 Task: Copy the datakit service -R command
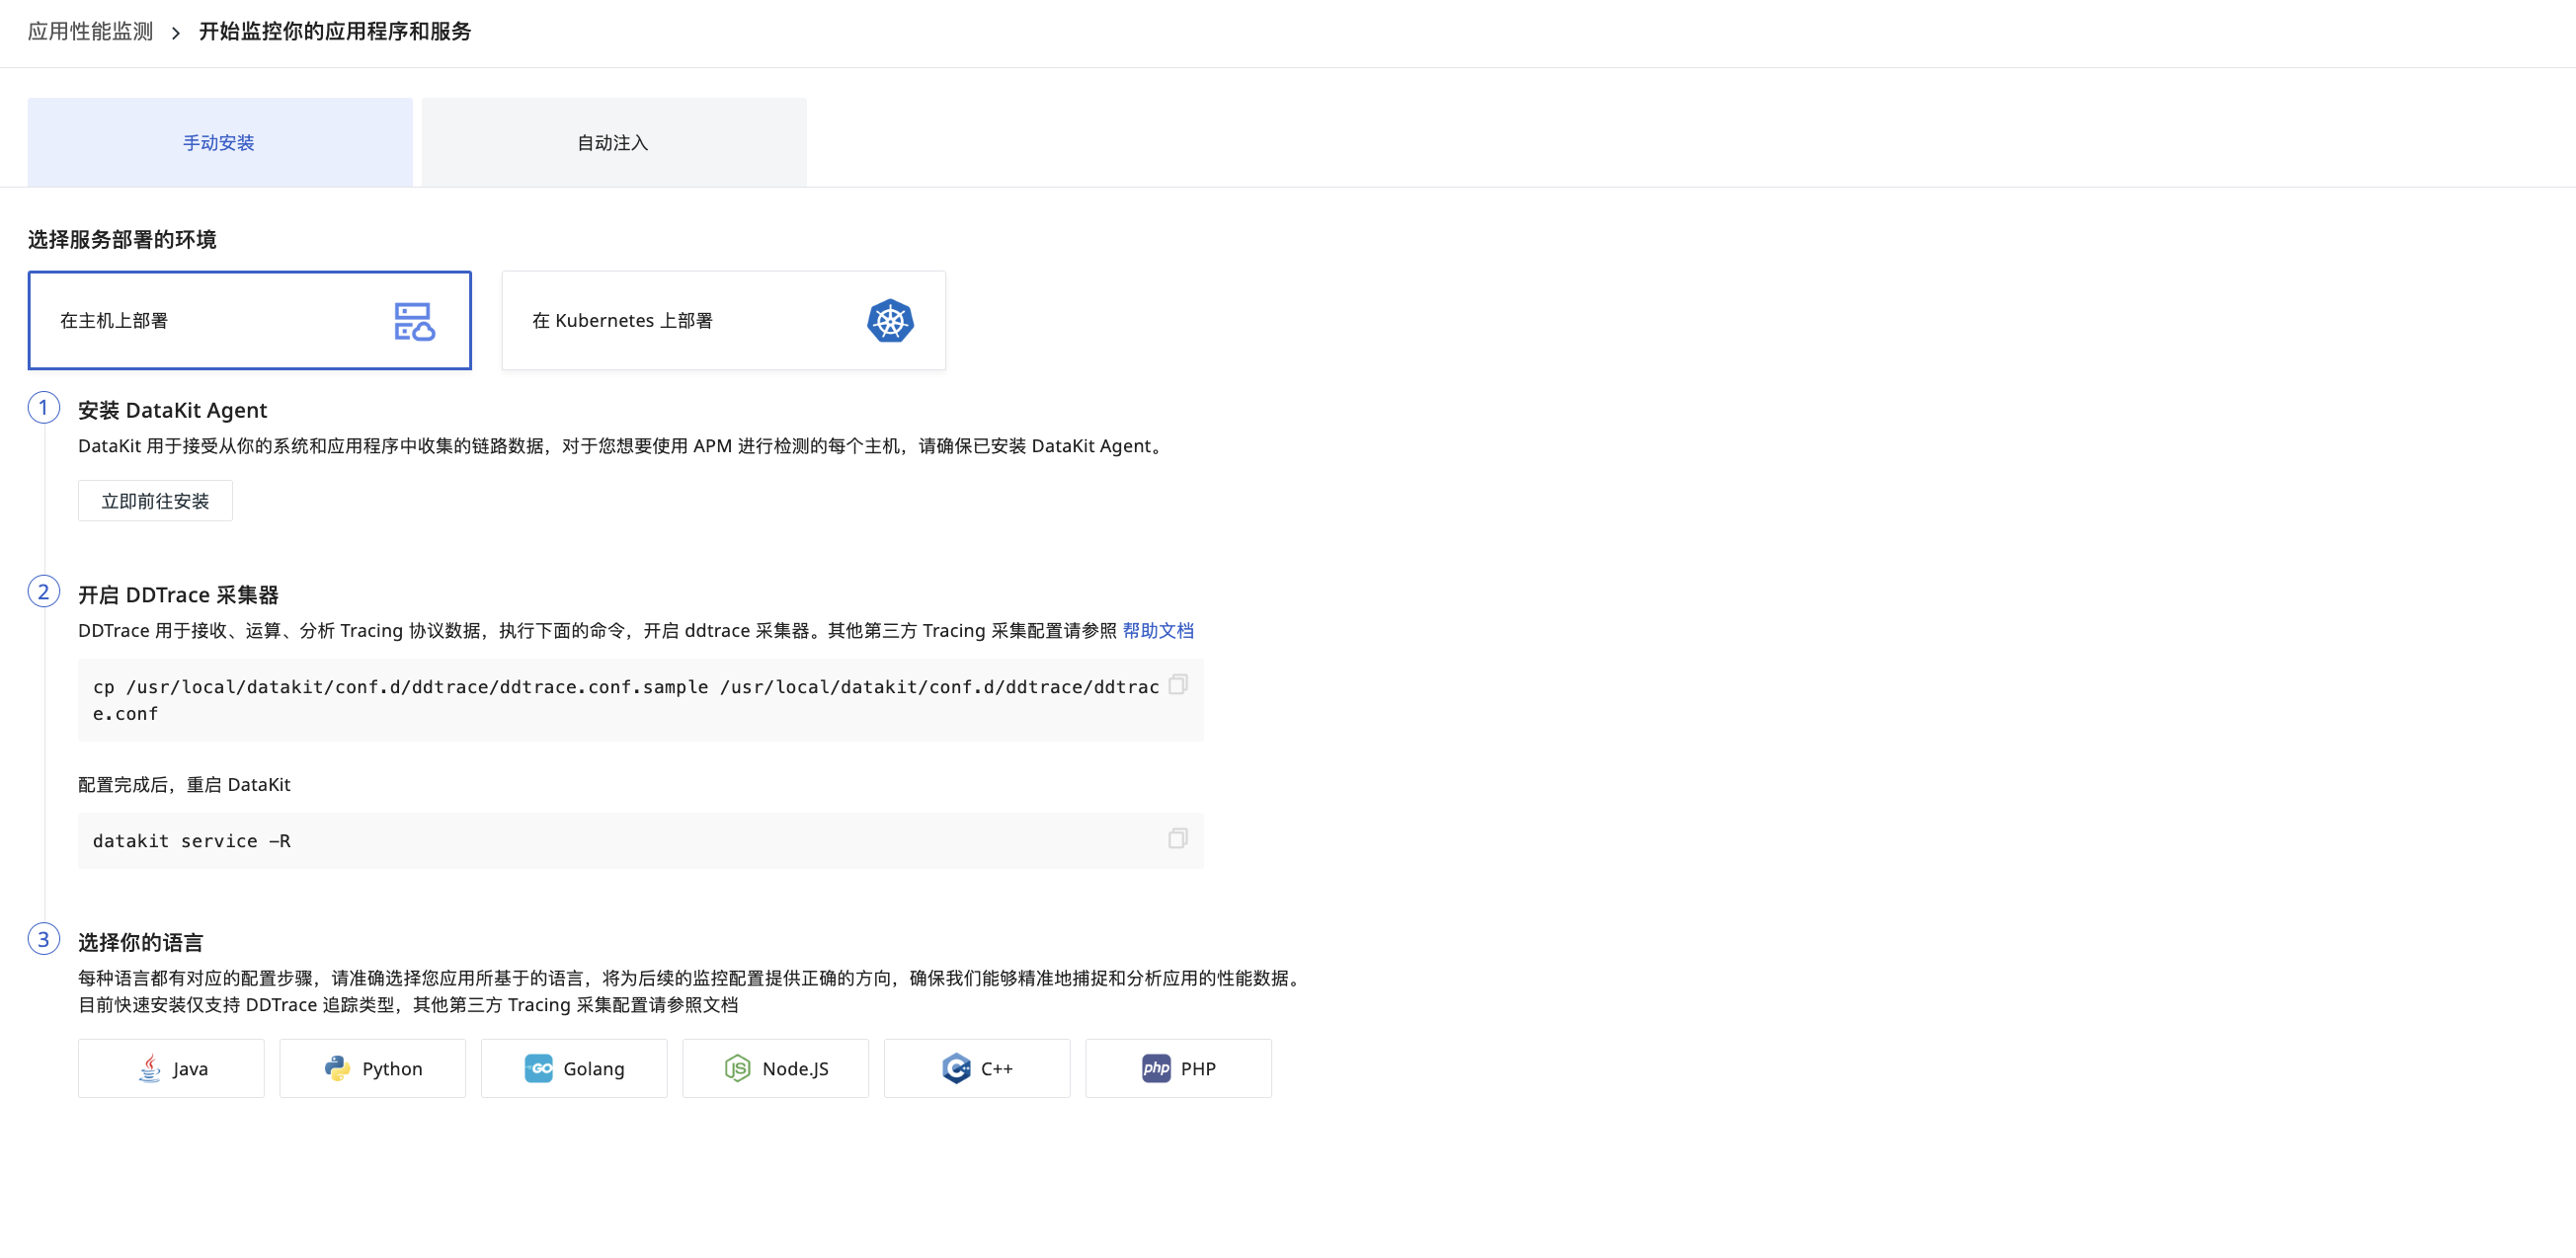coord(1178,839)
